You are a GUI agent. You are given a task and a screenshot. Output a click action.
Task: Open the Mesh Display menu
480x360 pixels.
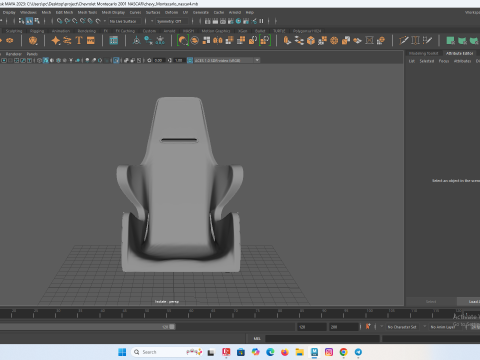(x=113, y=12)
